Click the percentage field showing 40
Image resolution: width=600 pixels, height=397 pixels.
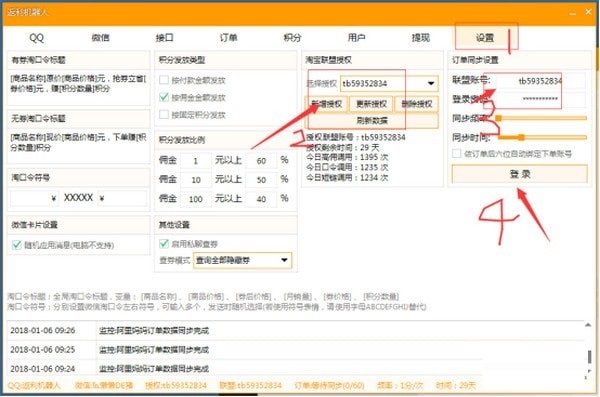(x=261, y=199)
